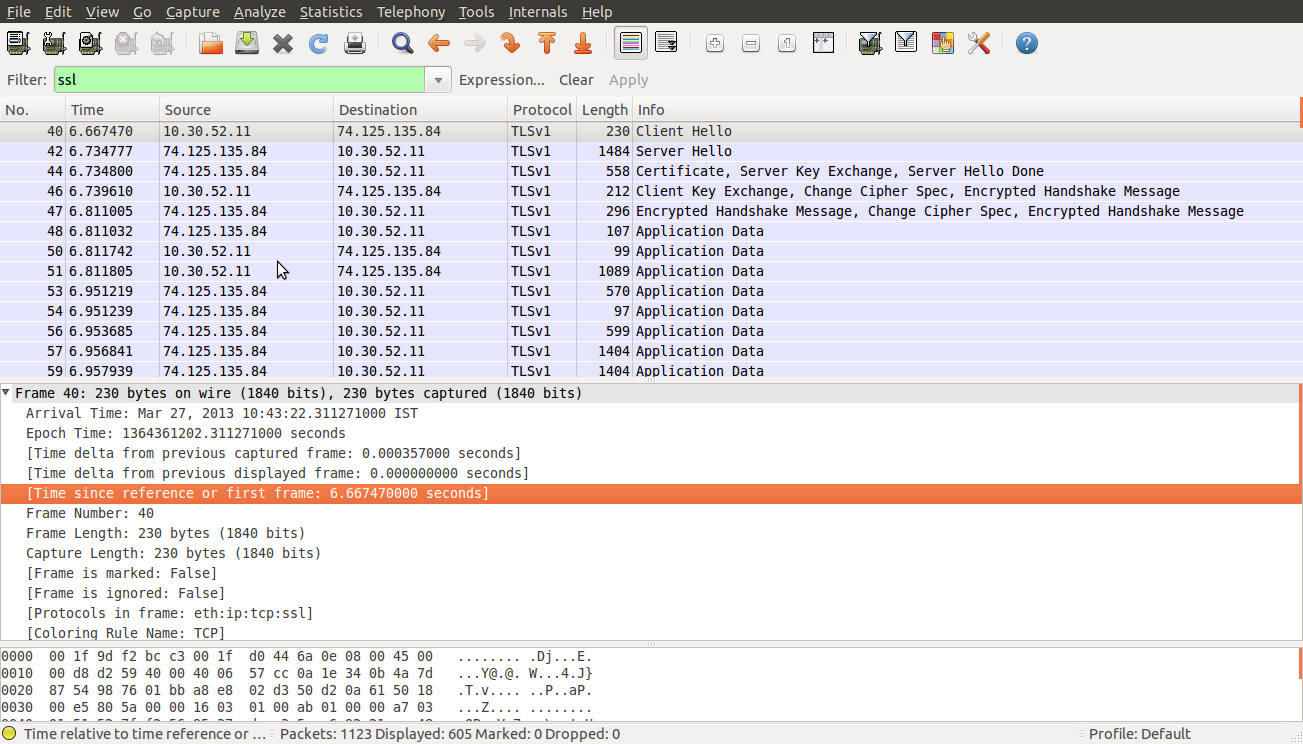Open the filter history dropdown
The height and width of the screenshot is (744, 1303).
(x=438, y=79)
